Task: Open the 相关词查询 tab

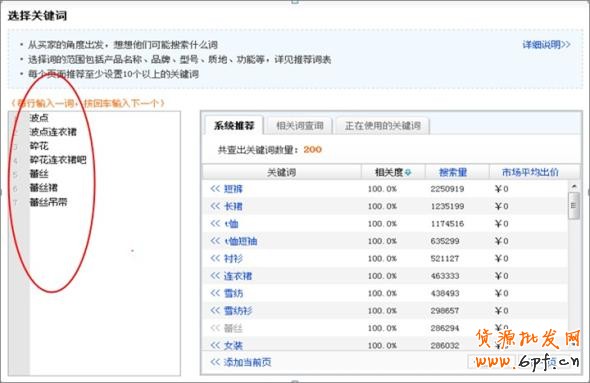Action: coord(300,126)
